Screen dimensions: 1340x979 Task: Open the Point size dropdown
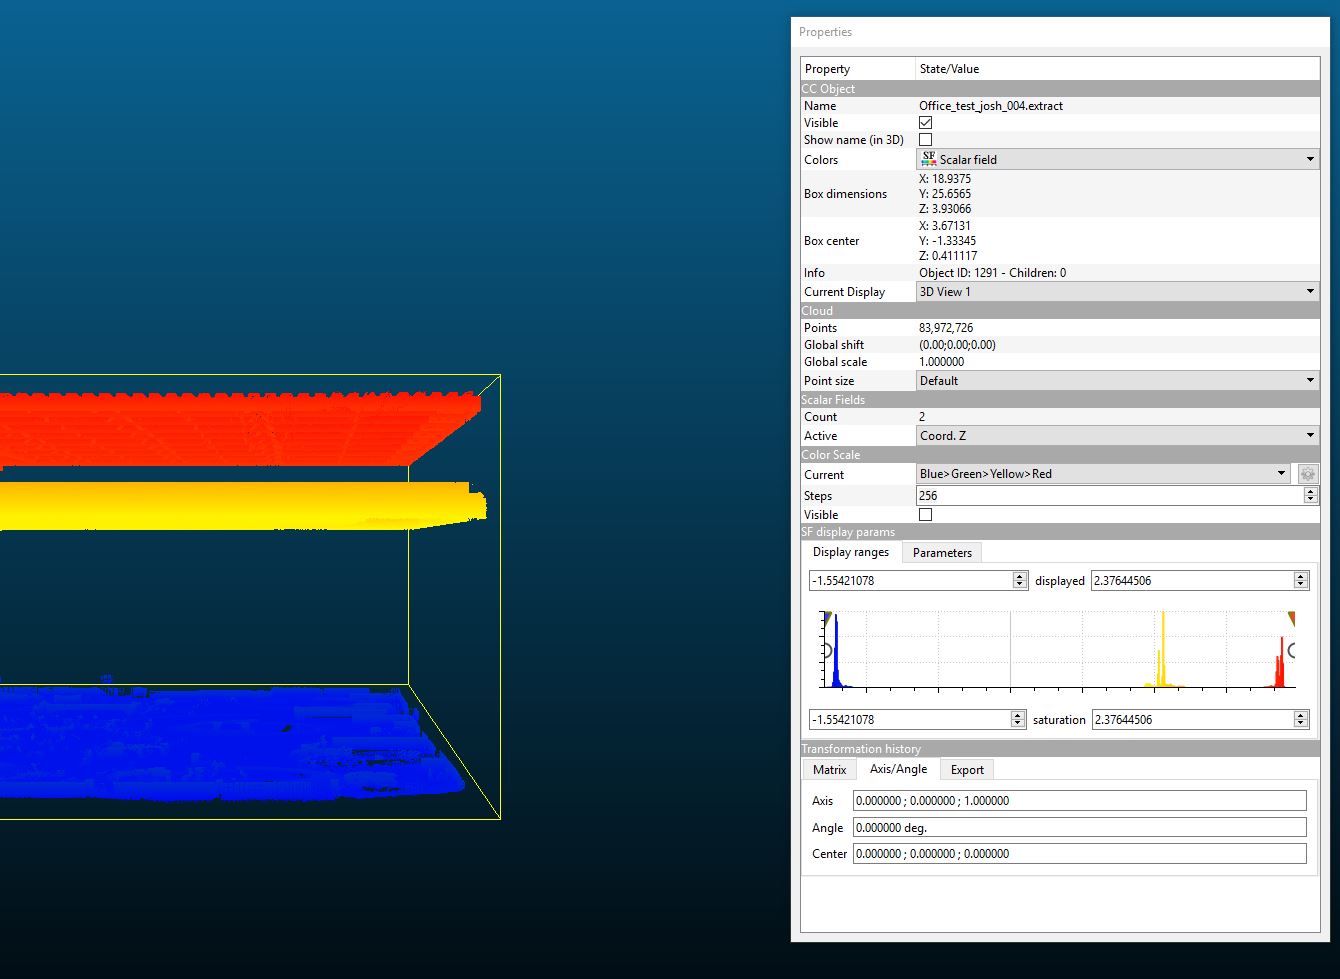(1117, 381)
